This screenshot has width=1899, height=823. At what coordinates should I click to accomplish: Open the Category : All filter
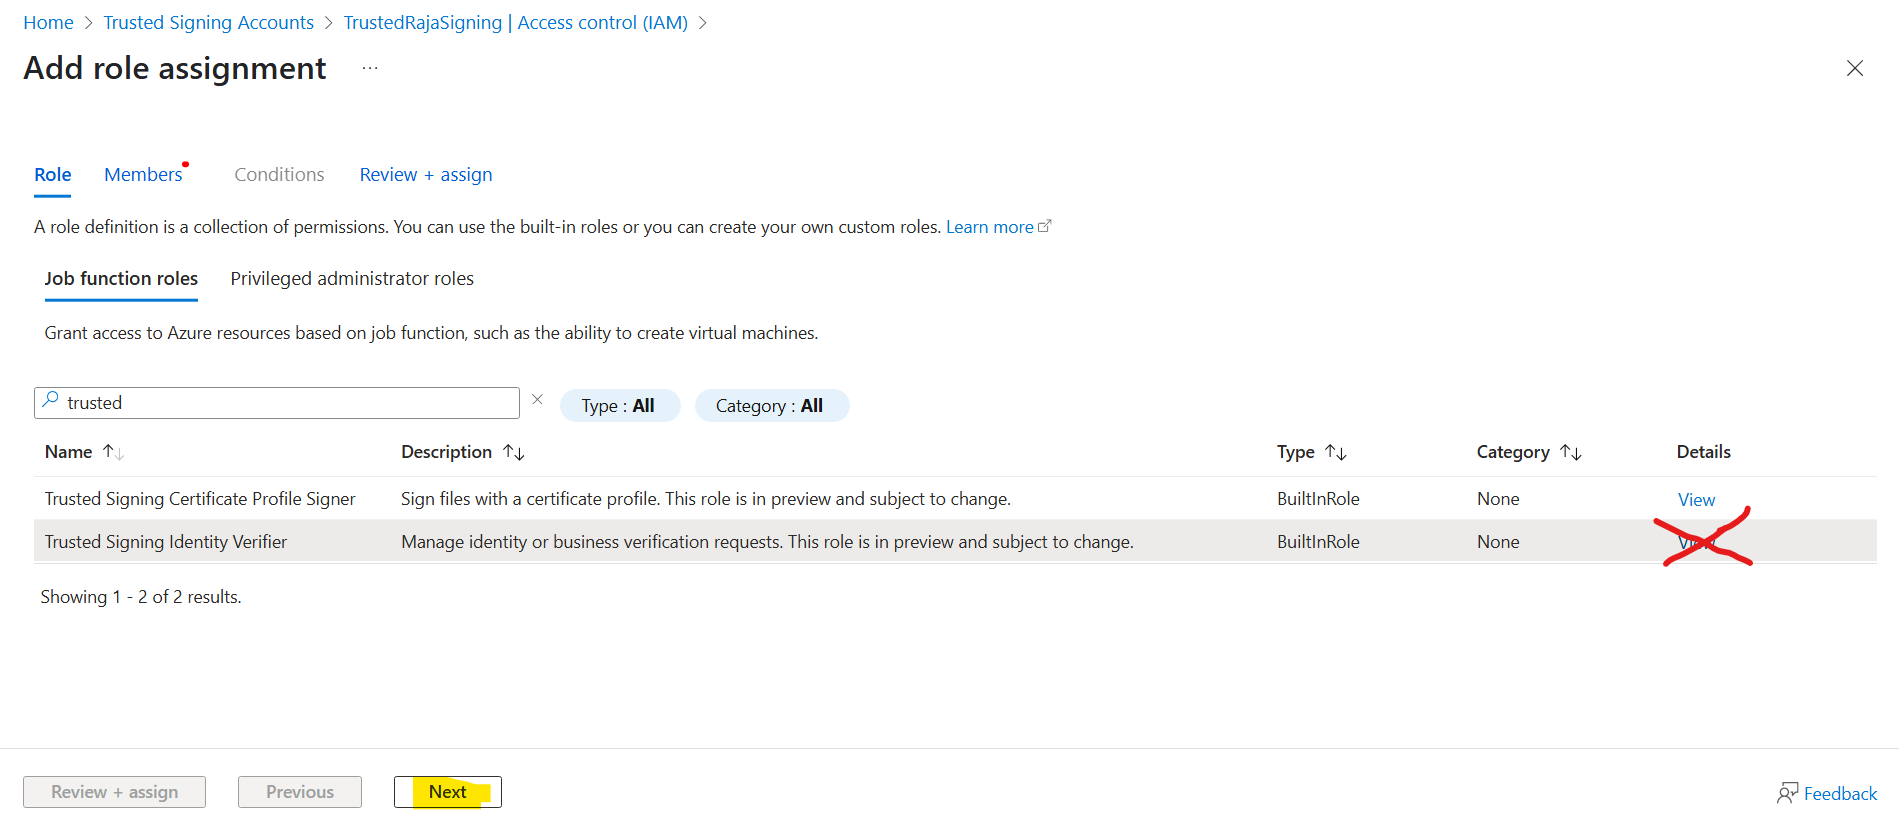point(771,405)
